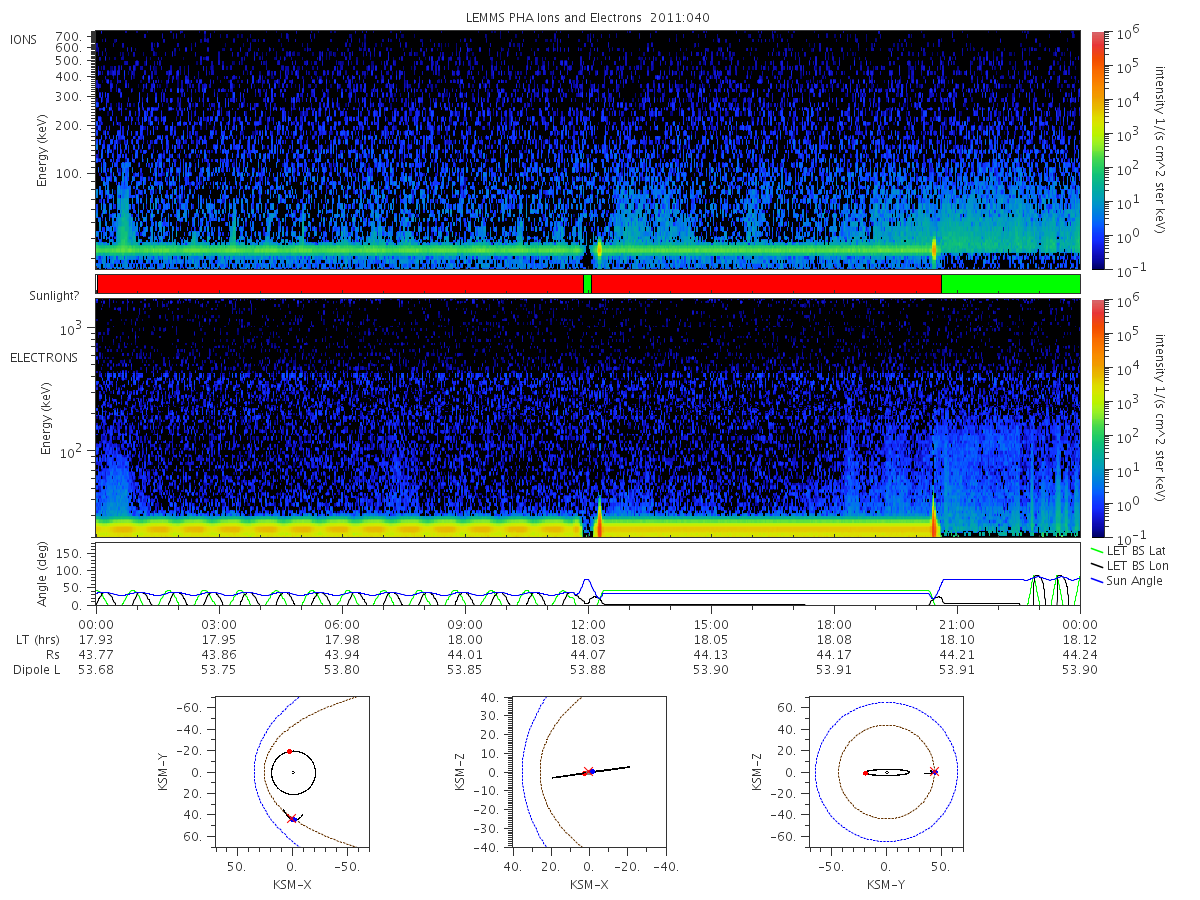Image resolution: width=1200 pixels, height=900 pixels.
Task: Click the small green Sunlight segment near 12:00
Action: (587, 284)
